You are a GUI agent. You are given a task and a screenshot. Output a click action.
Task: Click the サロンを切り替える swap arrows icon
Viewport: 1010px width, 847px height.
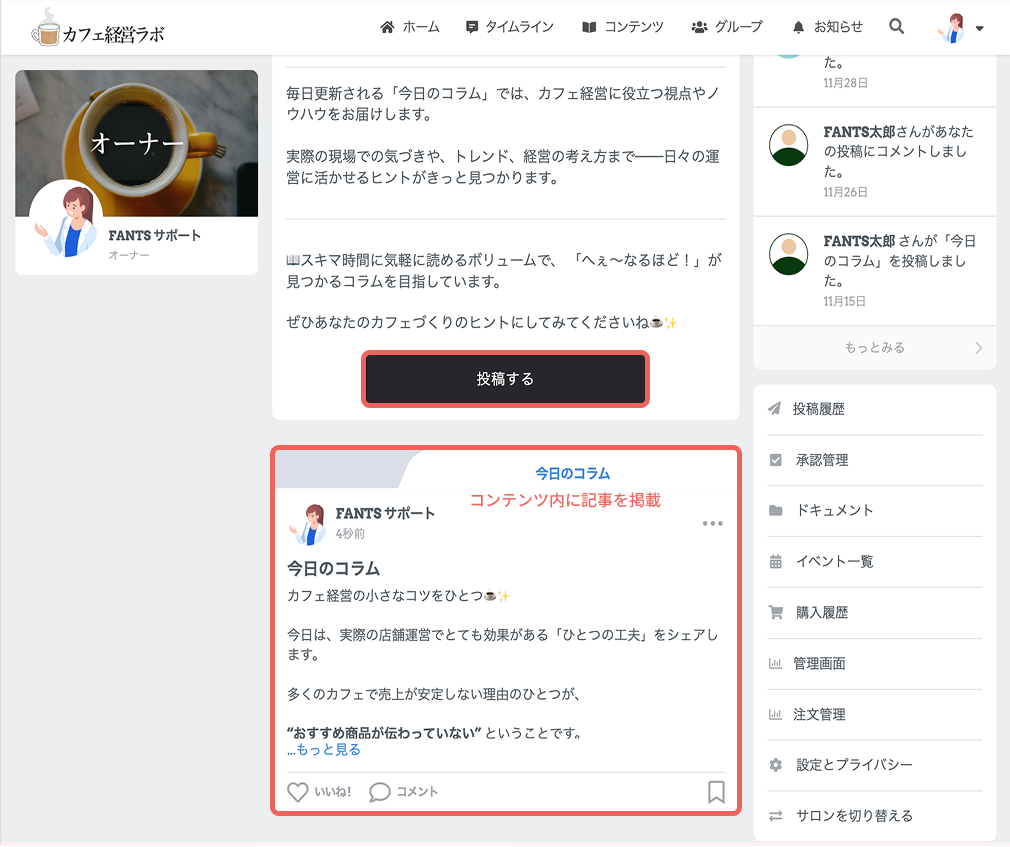[776, 815]
